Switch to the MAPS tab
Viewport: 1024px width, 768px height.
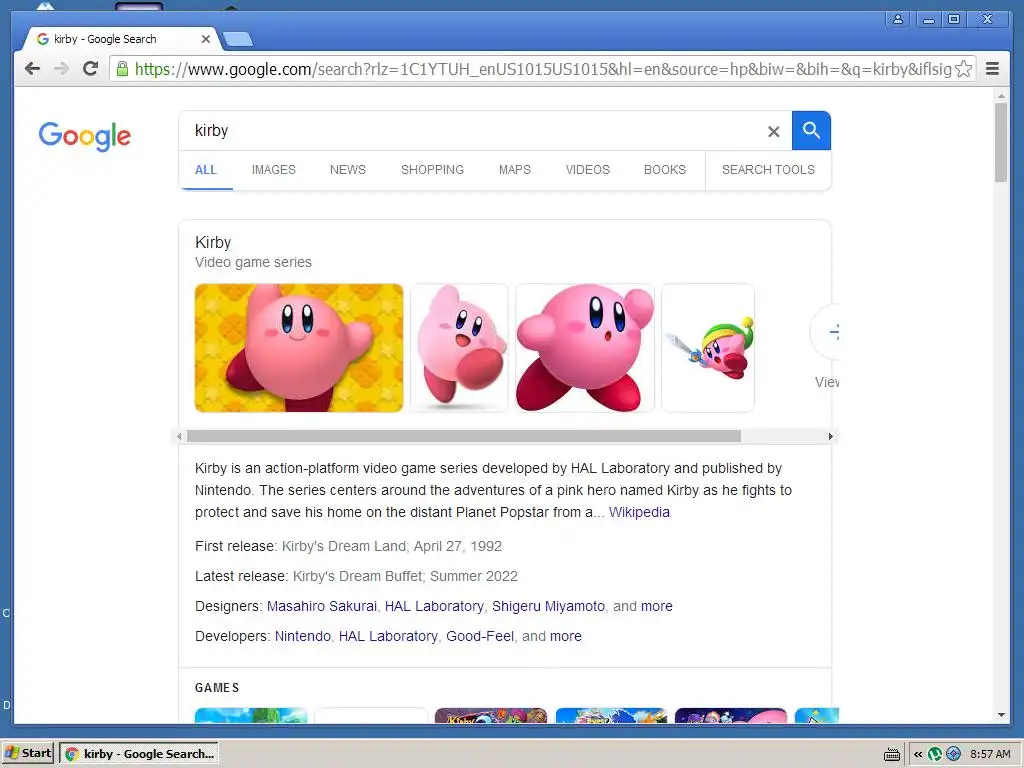tap(515, 170)
